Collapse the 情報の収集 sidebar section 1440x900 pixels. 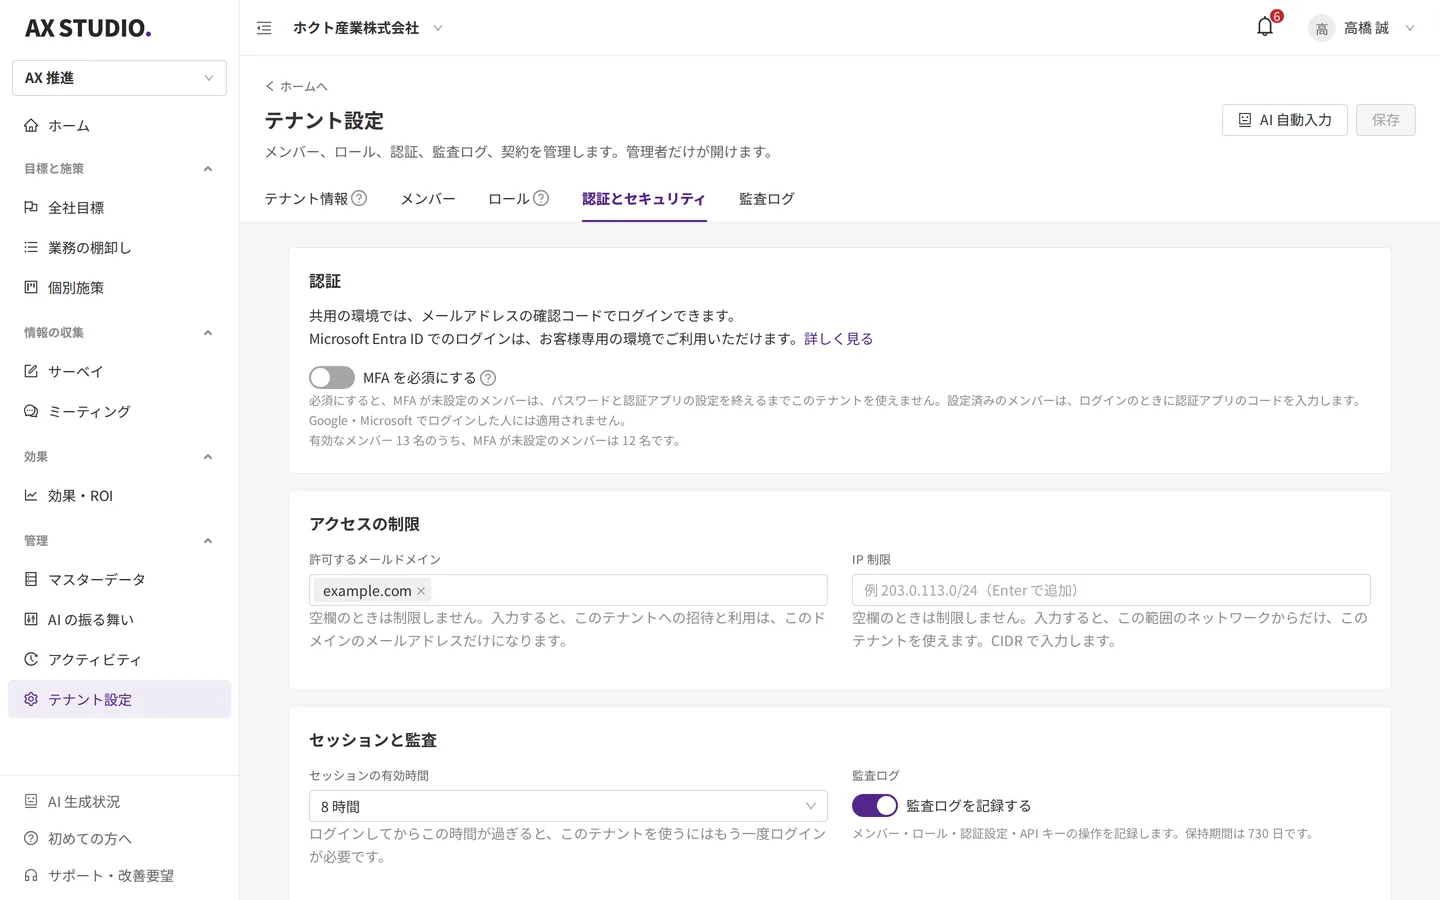[208, 333]
